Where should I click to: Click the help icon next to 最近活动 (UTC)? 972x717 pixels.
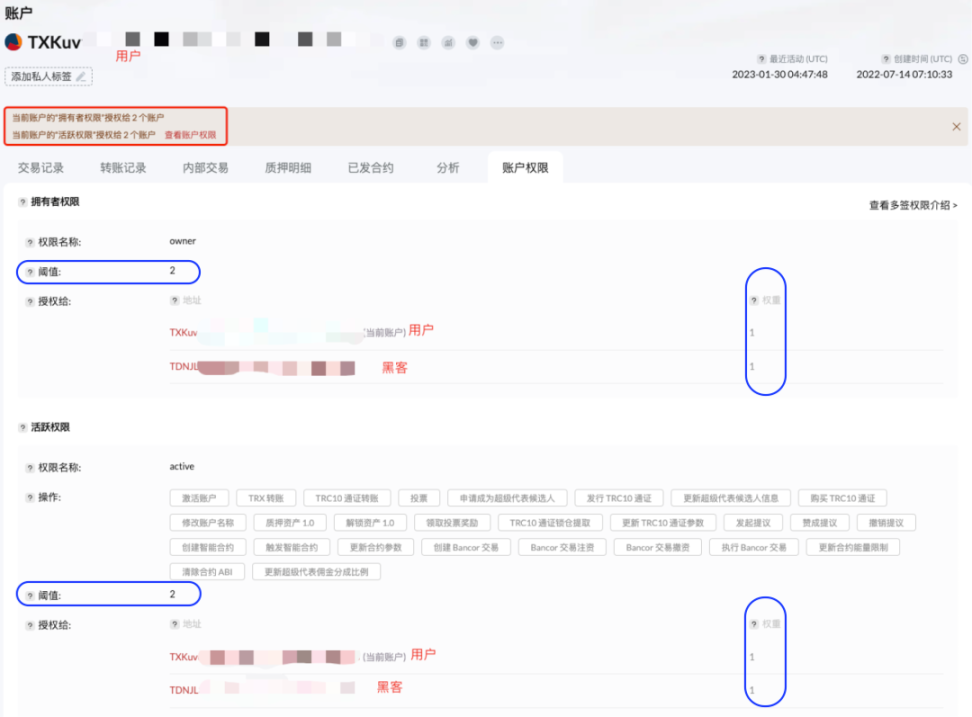[x=763, y=59]
